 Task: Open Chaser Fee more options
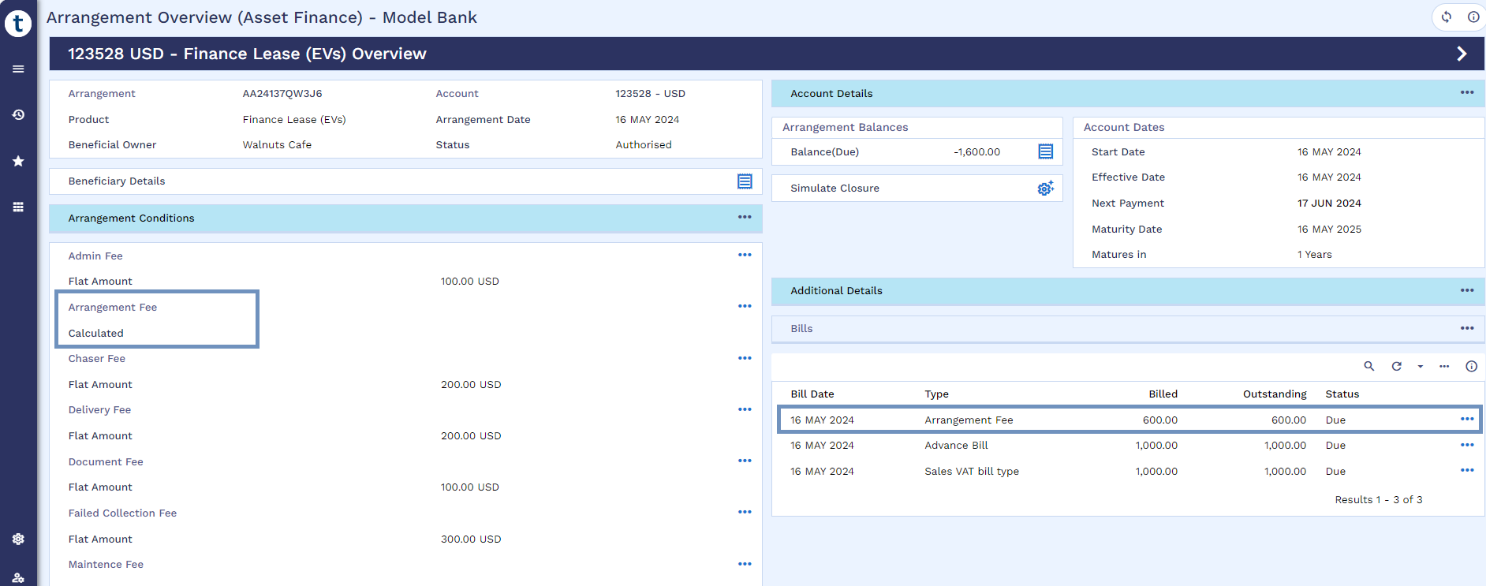pos(744,358)
